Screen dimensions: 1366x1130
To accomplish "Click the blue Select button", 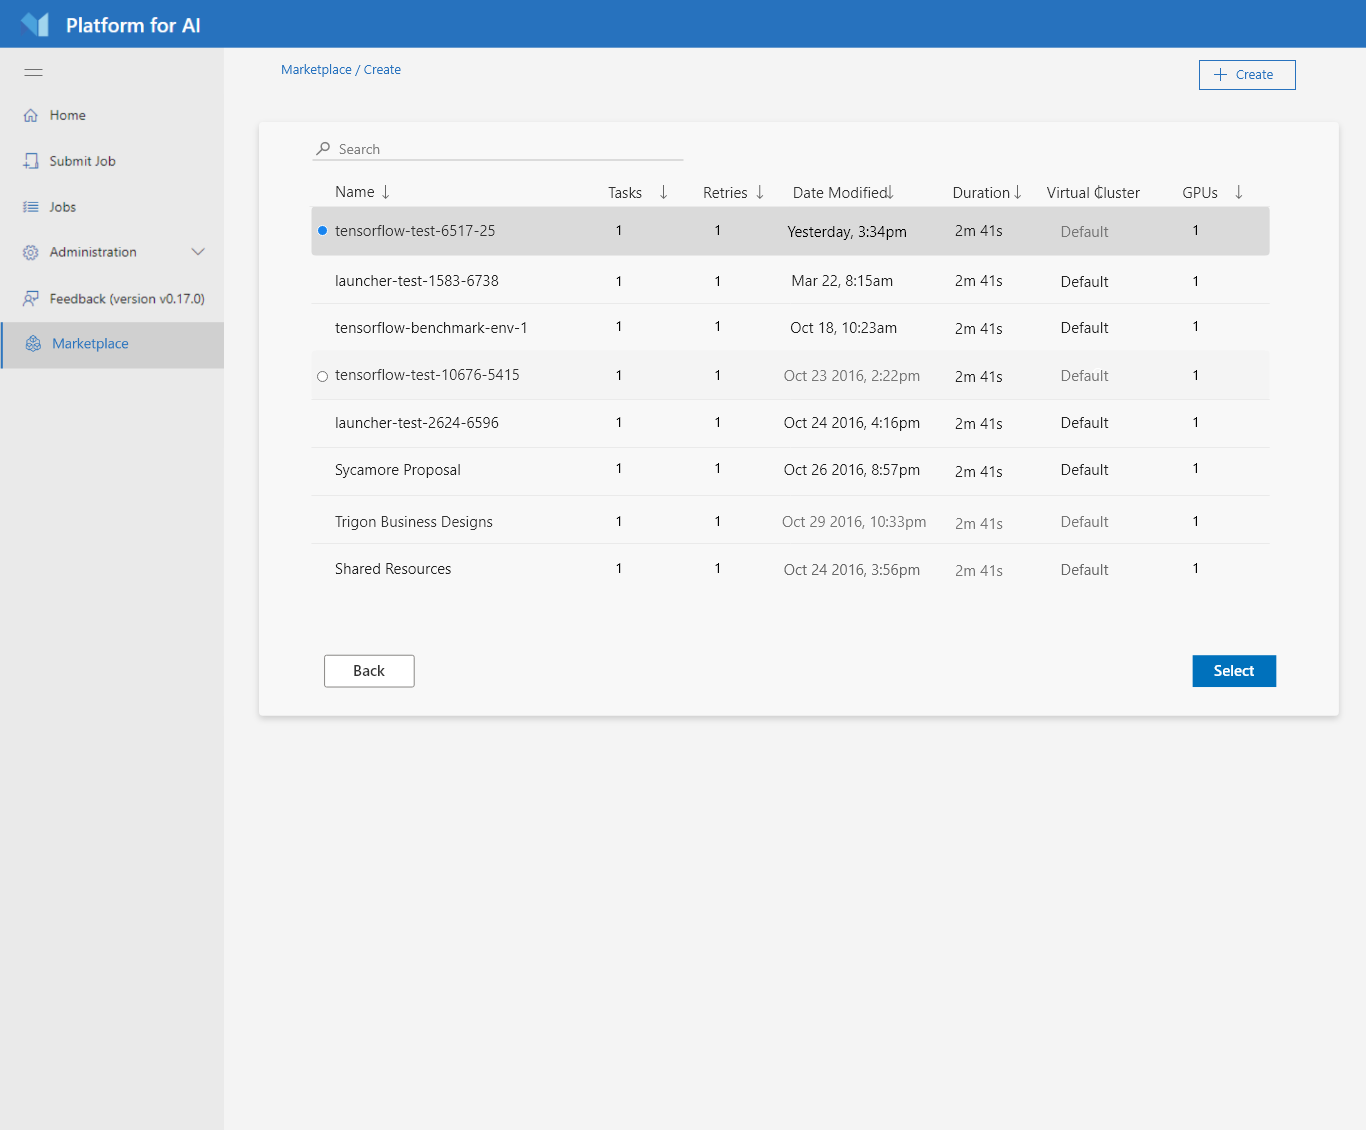I will (x=1234, y=671).
